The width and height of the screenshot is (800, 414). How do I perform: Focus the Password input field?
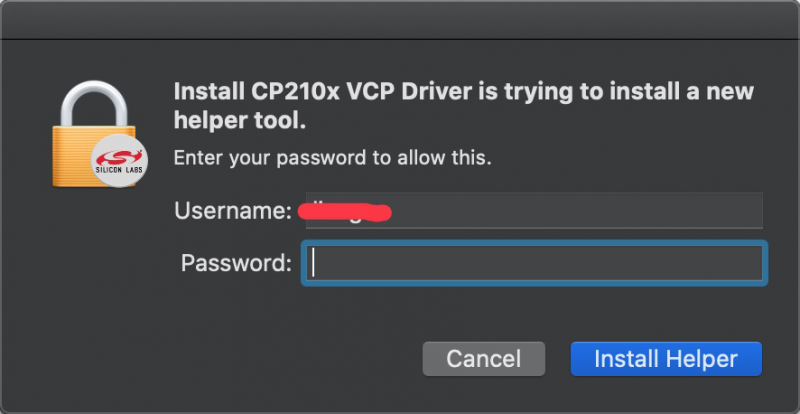[x=534, y=262]
